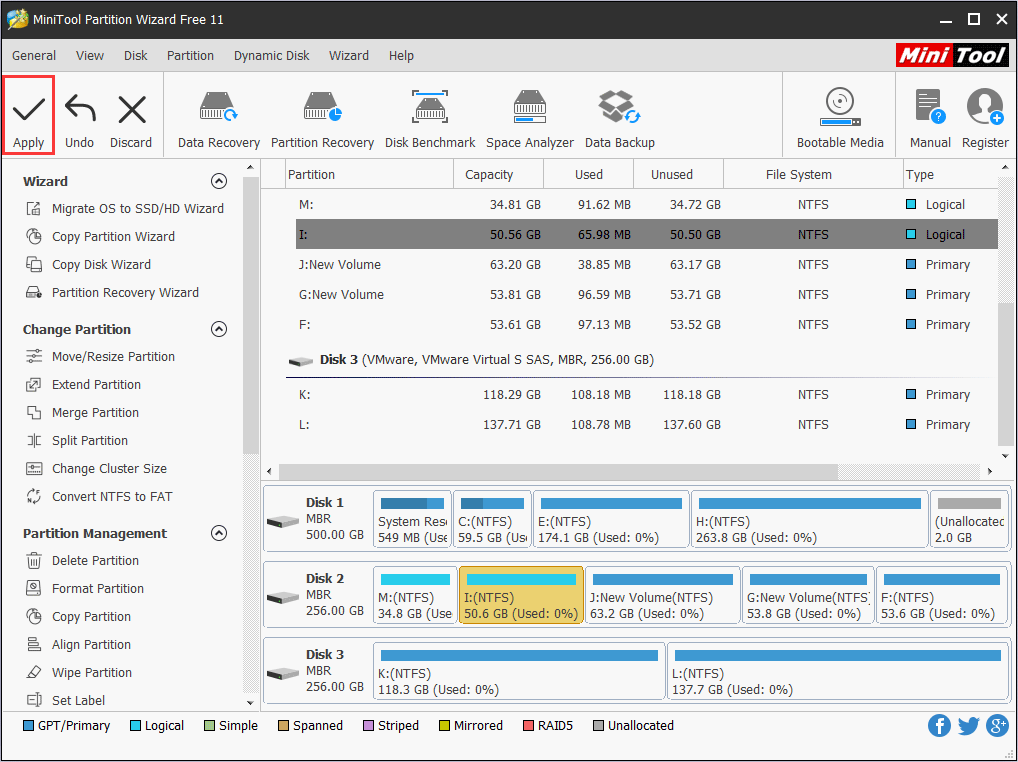Collapse the Wizard section

pyautogui.click(x=219, y=181)
